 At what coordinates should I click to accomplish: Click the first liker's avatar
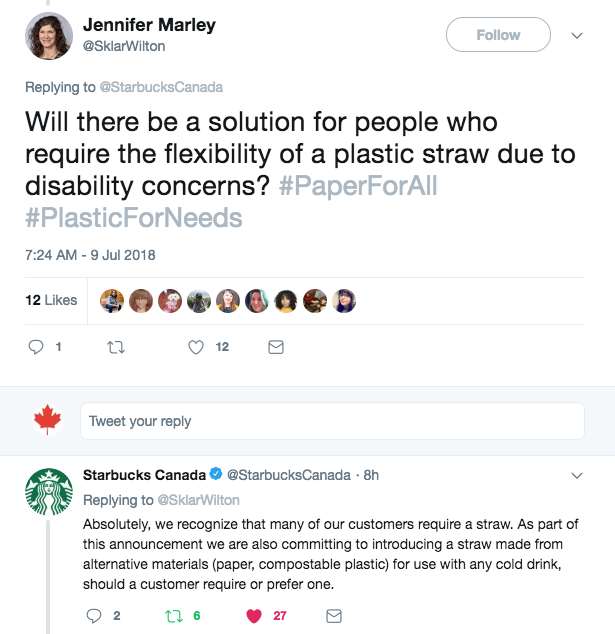pos(112,300)
